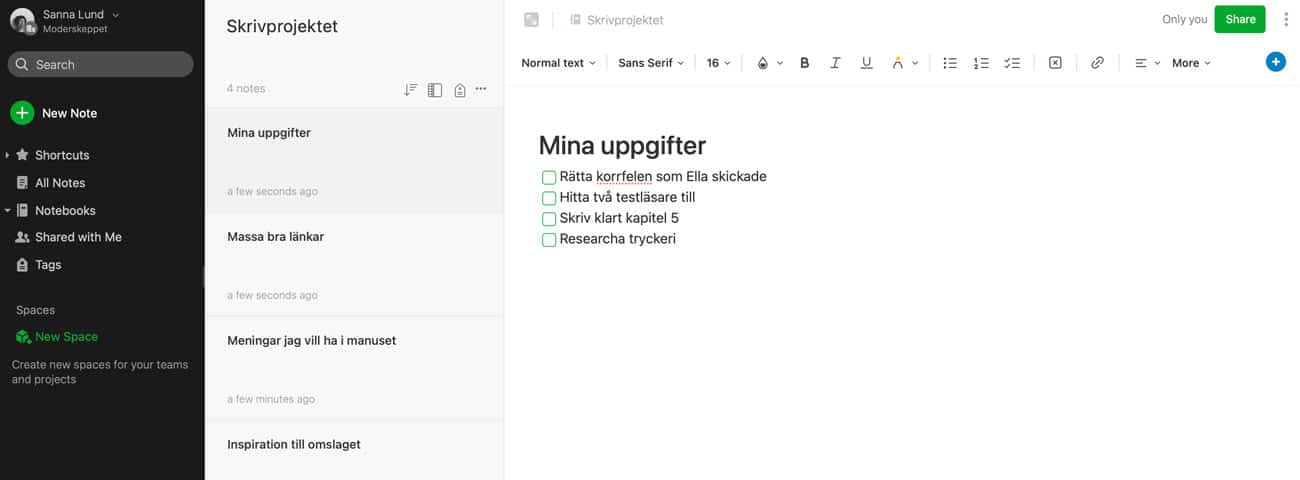The width and height of the screenshot is (1300, 480).
Task: Select the Massa bra länkar note
Action: click(x=354, y=264)
